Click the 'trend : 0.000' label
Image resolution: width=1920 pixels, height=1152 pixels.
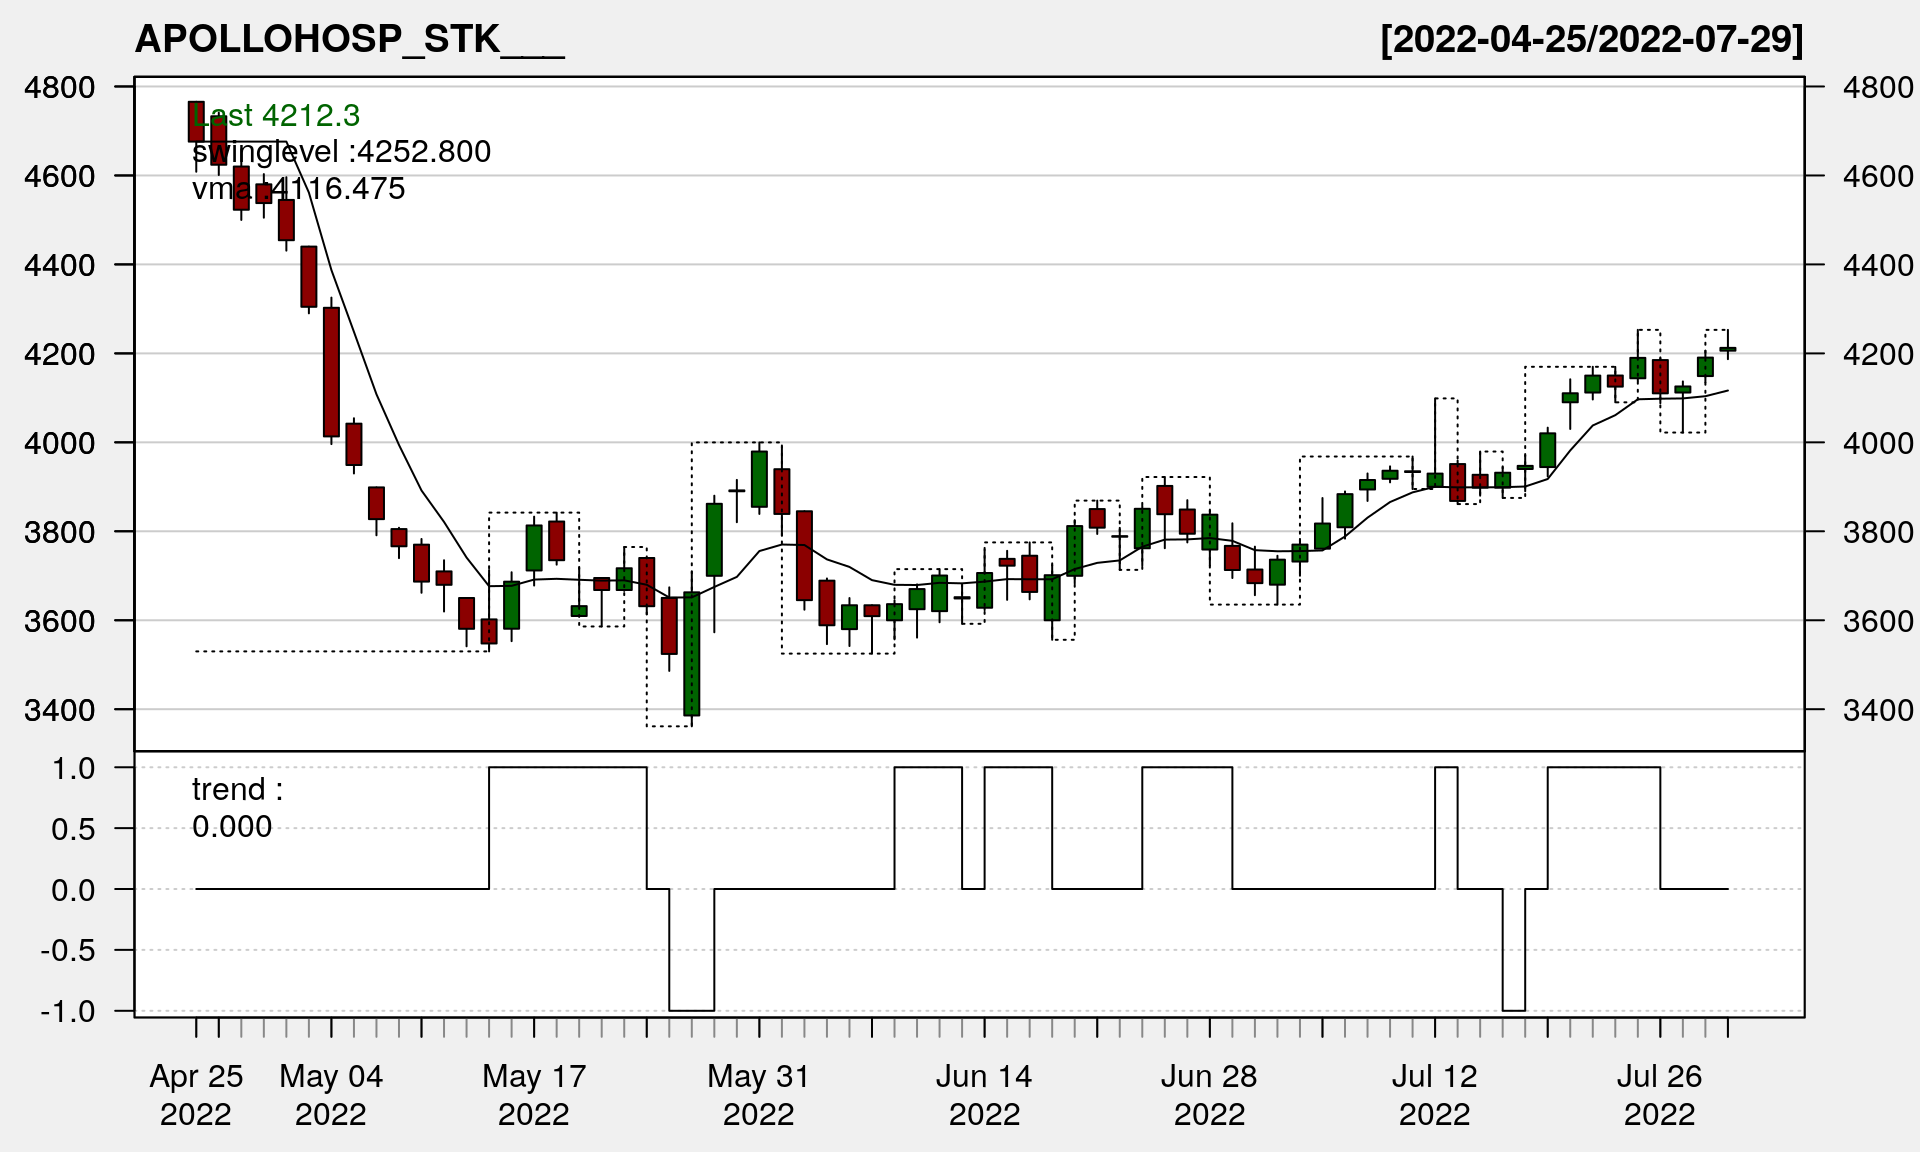coord(236,808)
